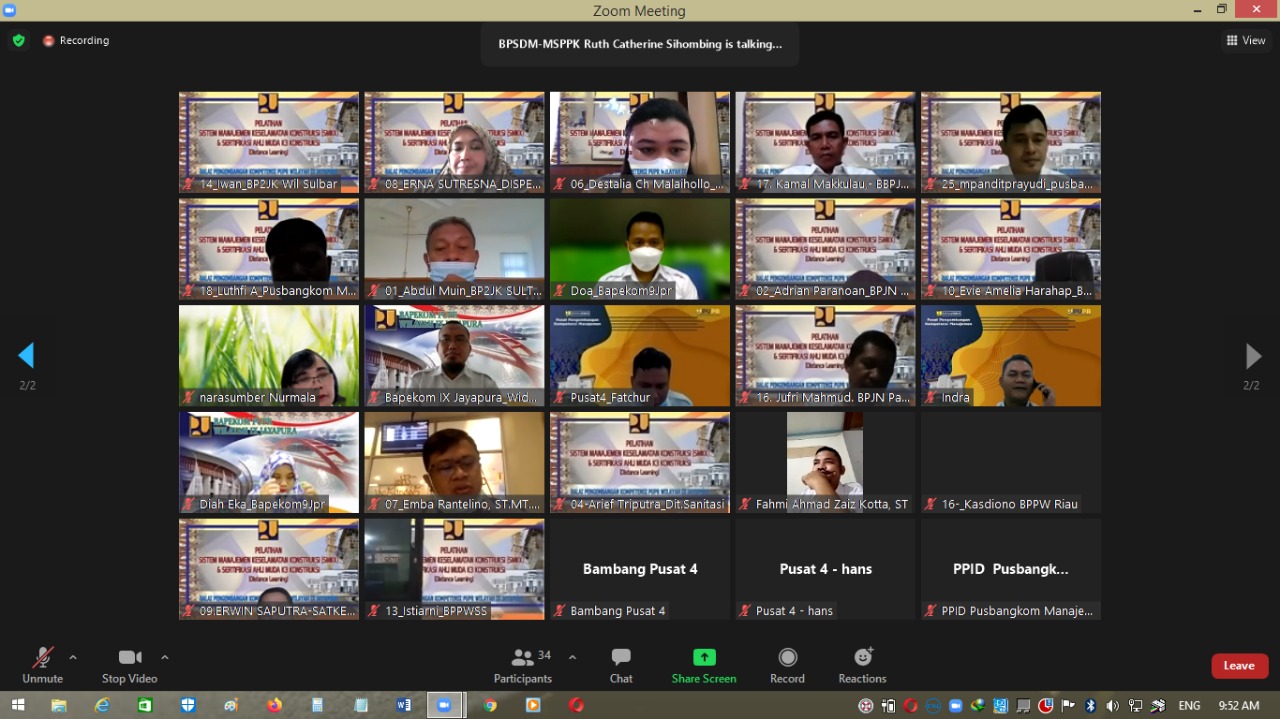Viewport: 1280px width, 719px height.
Task: Expand audio options arrow next to Unmute
Action: click(x=73, y=657)
